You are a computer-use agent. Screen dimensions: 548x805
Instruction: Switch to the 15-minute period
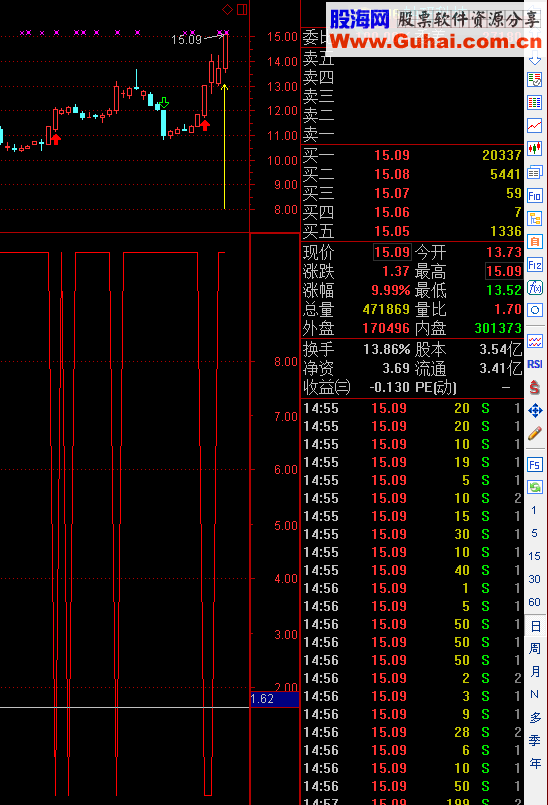tap(535, 556)
